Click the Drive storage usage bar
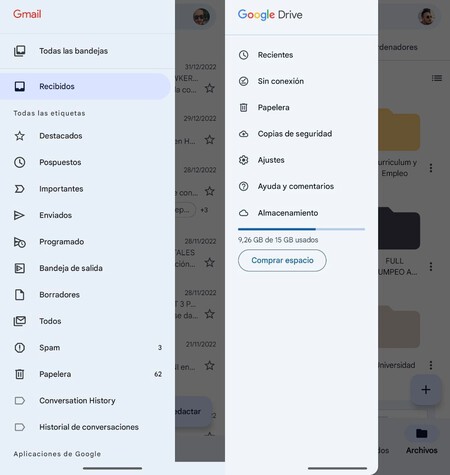The width and height of the screenshot is (450, 475). 301,229
